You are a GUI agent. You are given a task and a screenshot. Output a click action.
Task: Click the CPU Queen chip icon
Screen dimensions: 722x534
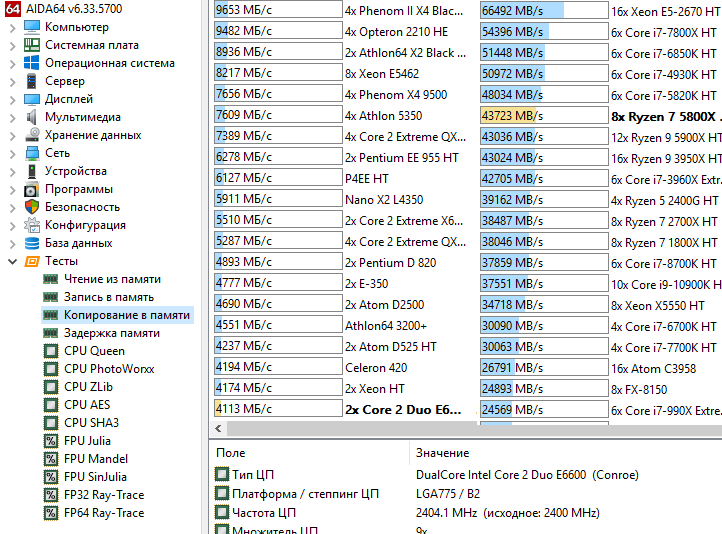[51, 351]
